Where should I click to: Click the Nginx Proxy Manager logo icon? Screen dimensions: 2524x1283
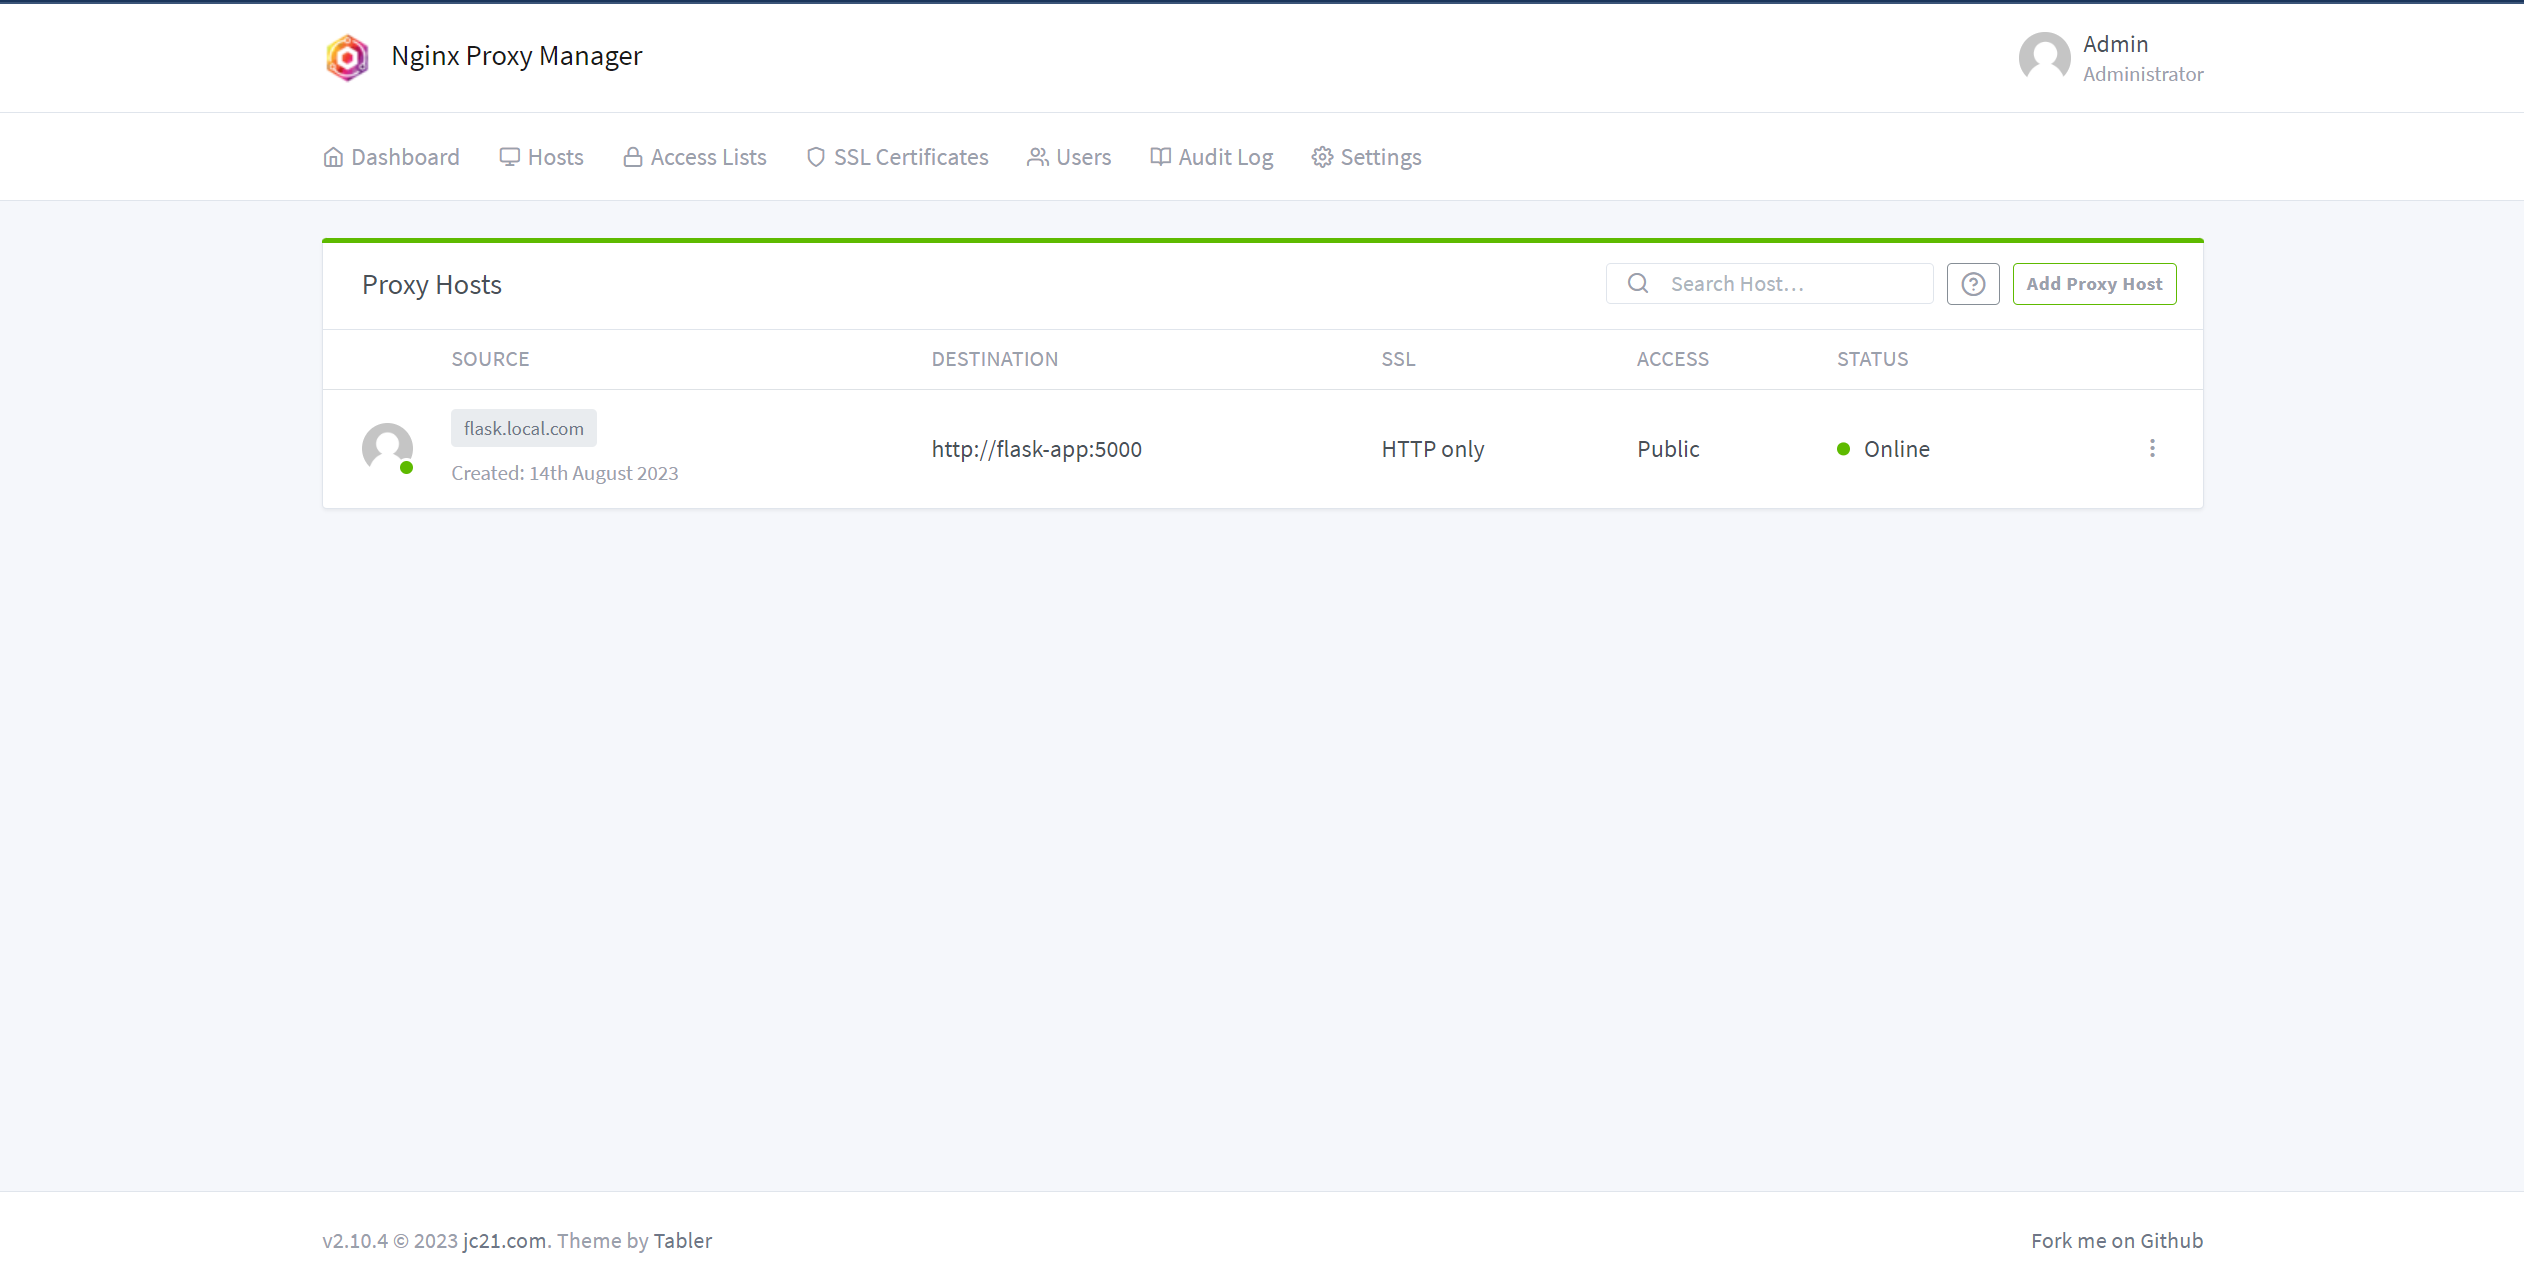(x=347, y=57)
